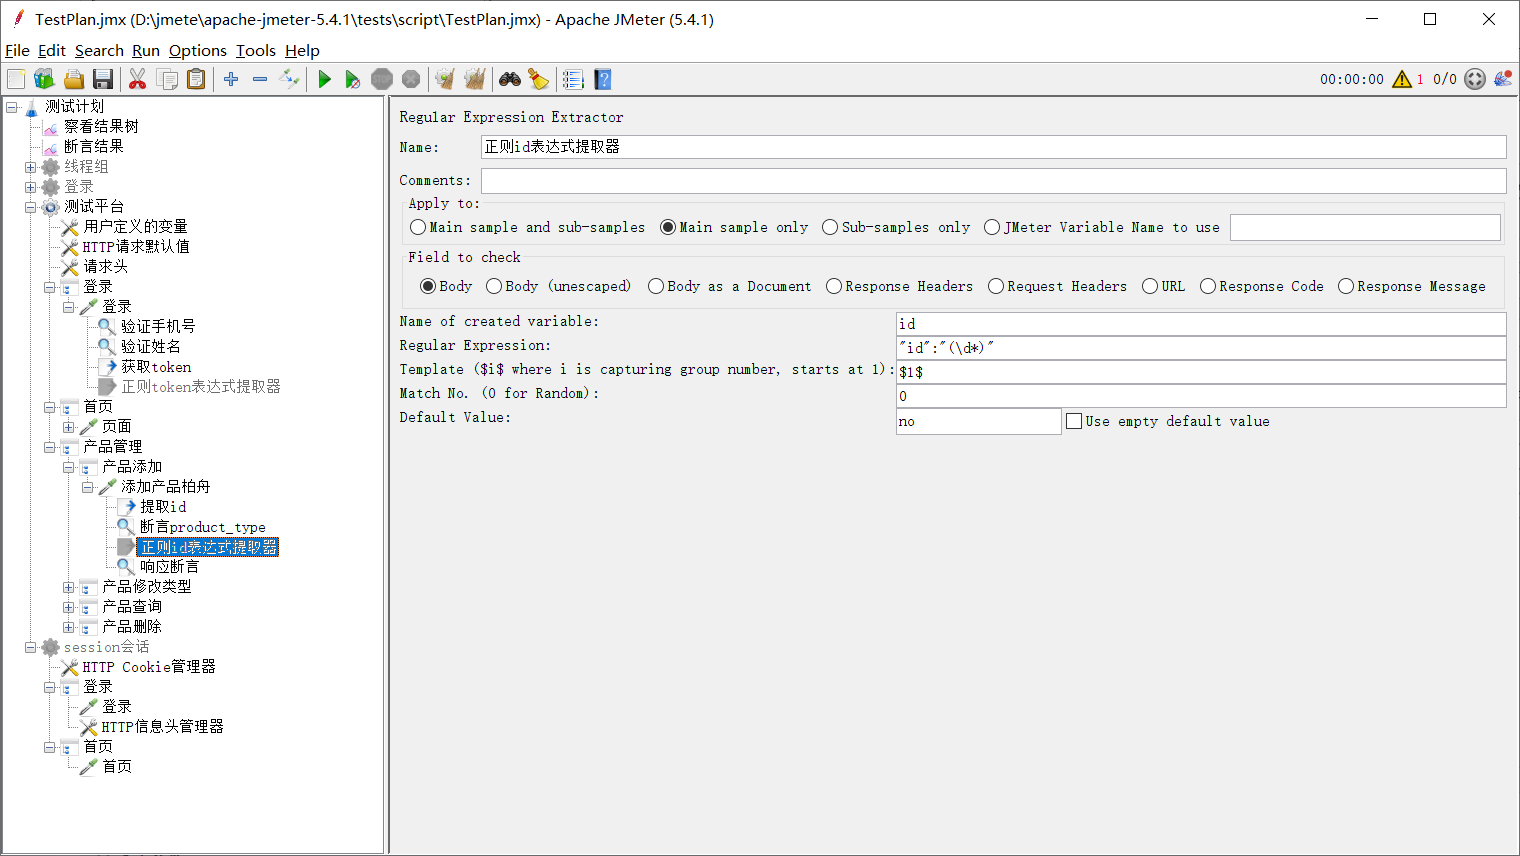Select 'Sub-samples only' radio button

[830, 227]
